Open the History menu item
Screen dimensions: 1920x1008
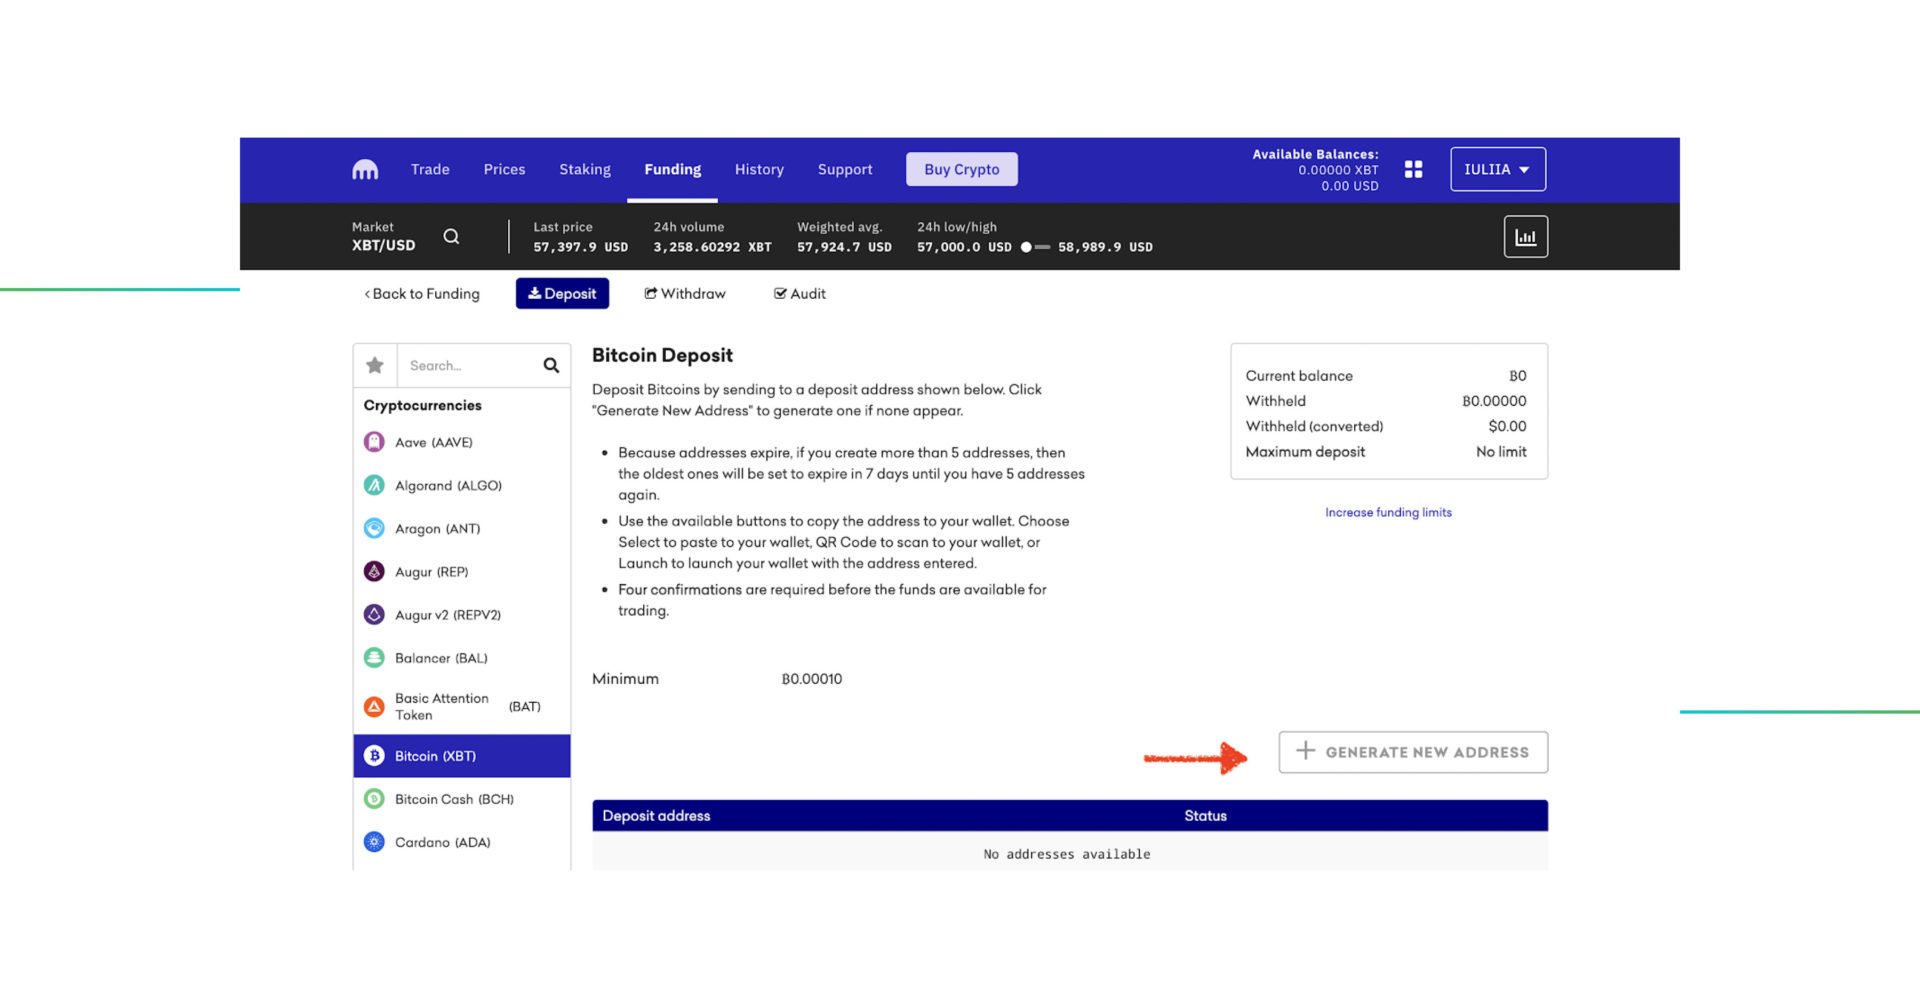(x=759, y=170)
